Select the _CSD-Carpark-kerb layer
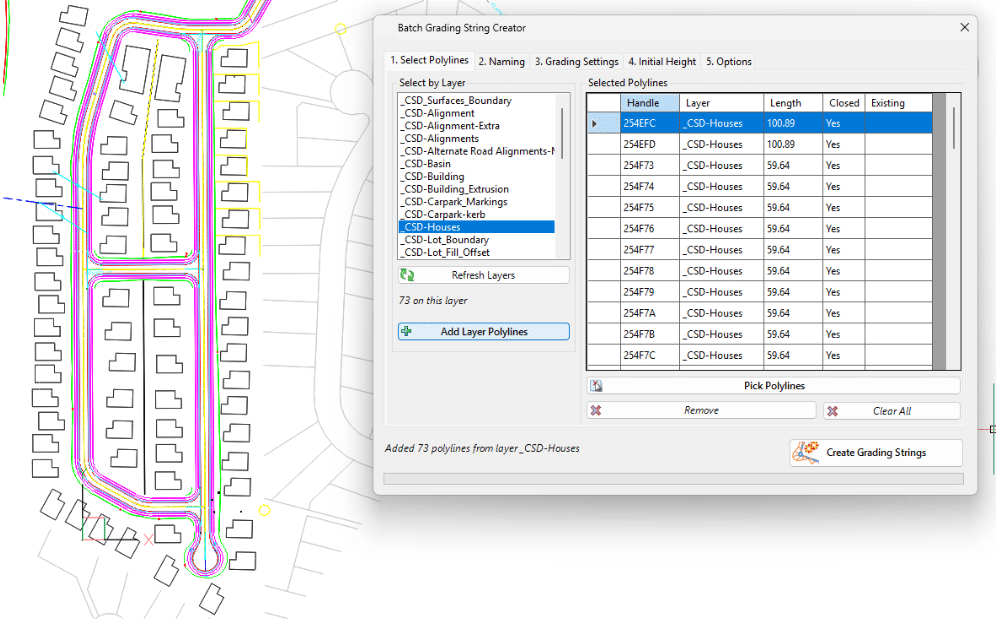This screenshot has height=626, width=1001. pyautogui.click(x=477, y=214)
